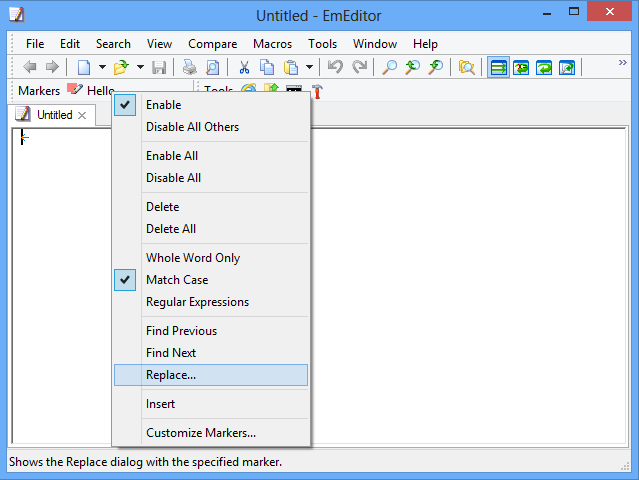Click the EmEditor notepad icon in title bar
The width and height of the screenshot is (639, 480).
point(17,15)
